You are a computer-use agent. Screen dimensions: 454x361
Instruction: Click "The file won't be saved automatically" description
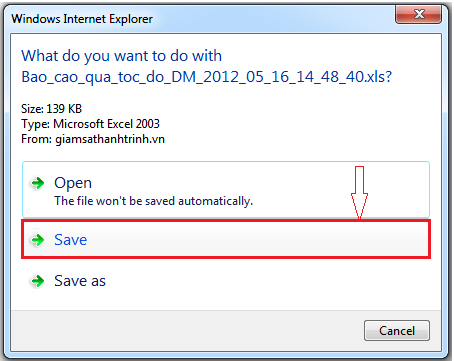coord(154,201)
